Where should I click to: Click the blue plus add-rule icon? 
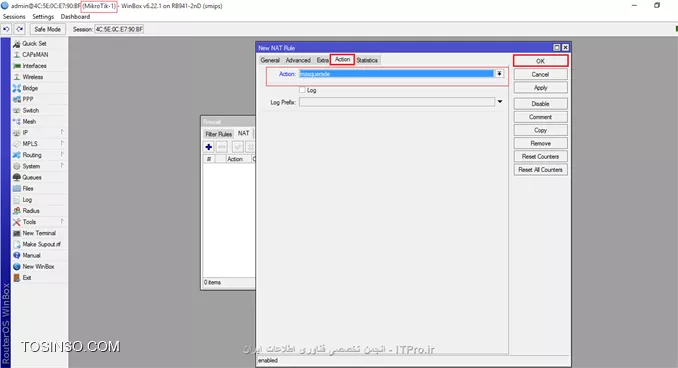click(x=209, y=147)
